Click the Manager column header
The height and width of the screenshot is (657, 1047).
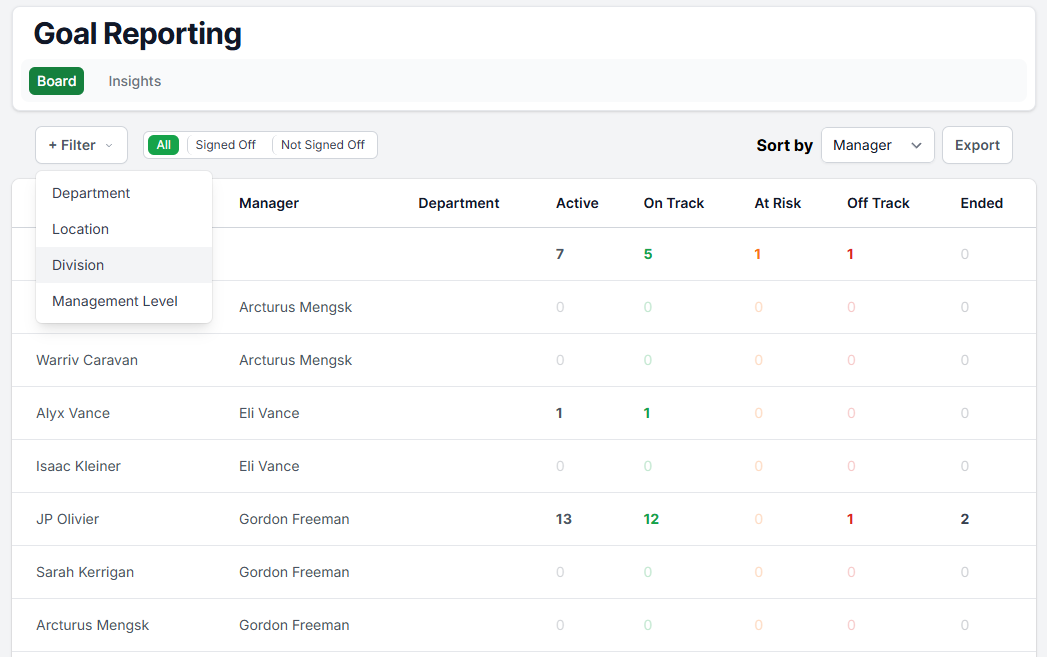(269, 203)
